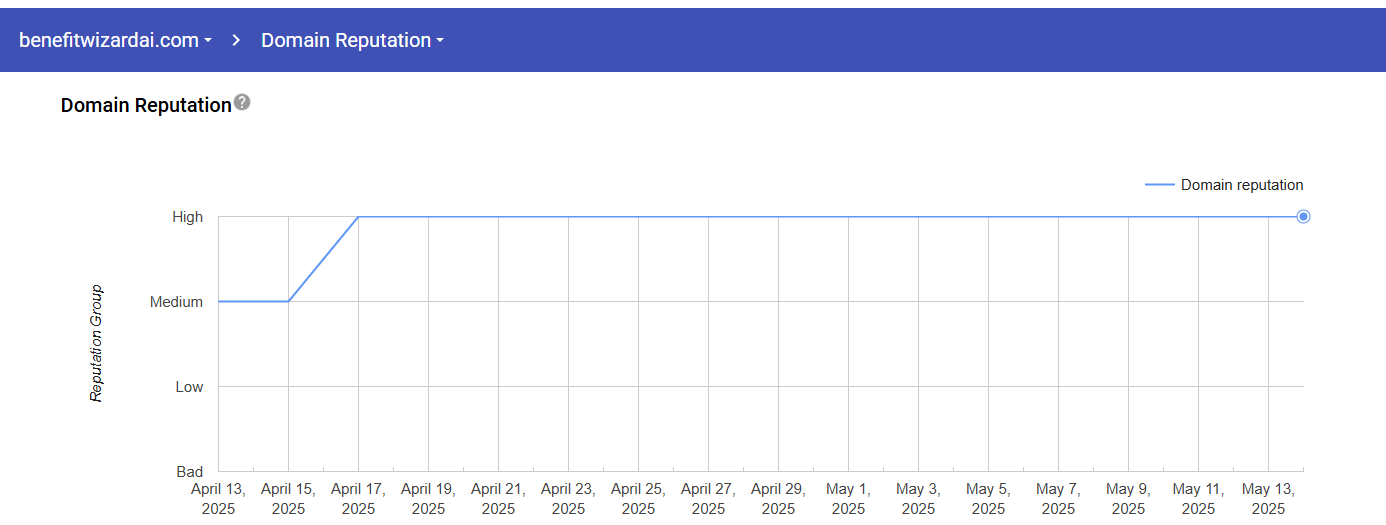Select the May 1, 2025 date label
The height and width of the screenshot is (525, 1386).
(x=848, y=498)
